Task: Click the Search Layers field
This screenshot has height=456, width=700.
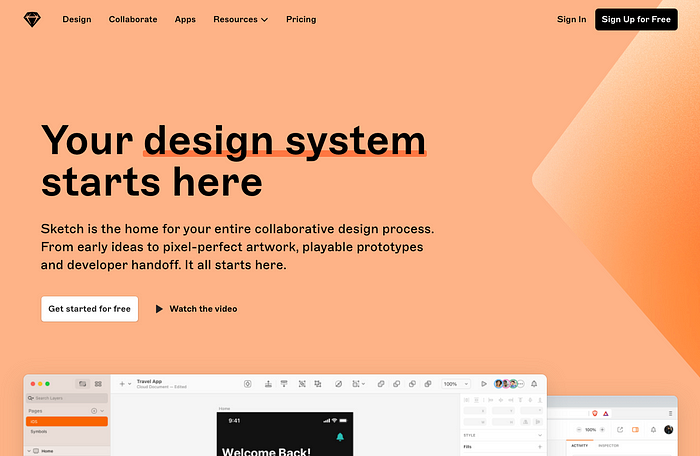Action: (x=67, y=398)
